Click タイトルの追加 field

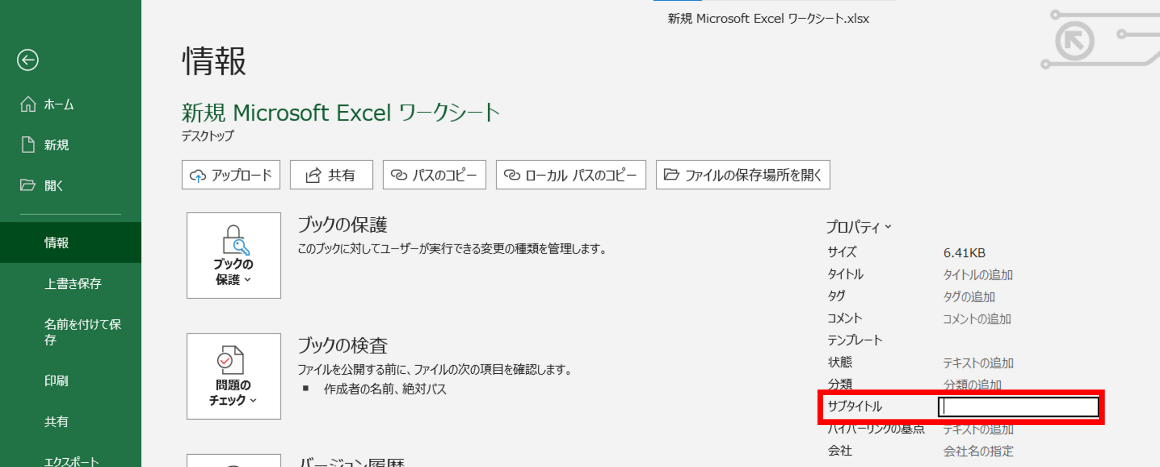(x=978, y=275)
